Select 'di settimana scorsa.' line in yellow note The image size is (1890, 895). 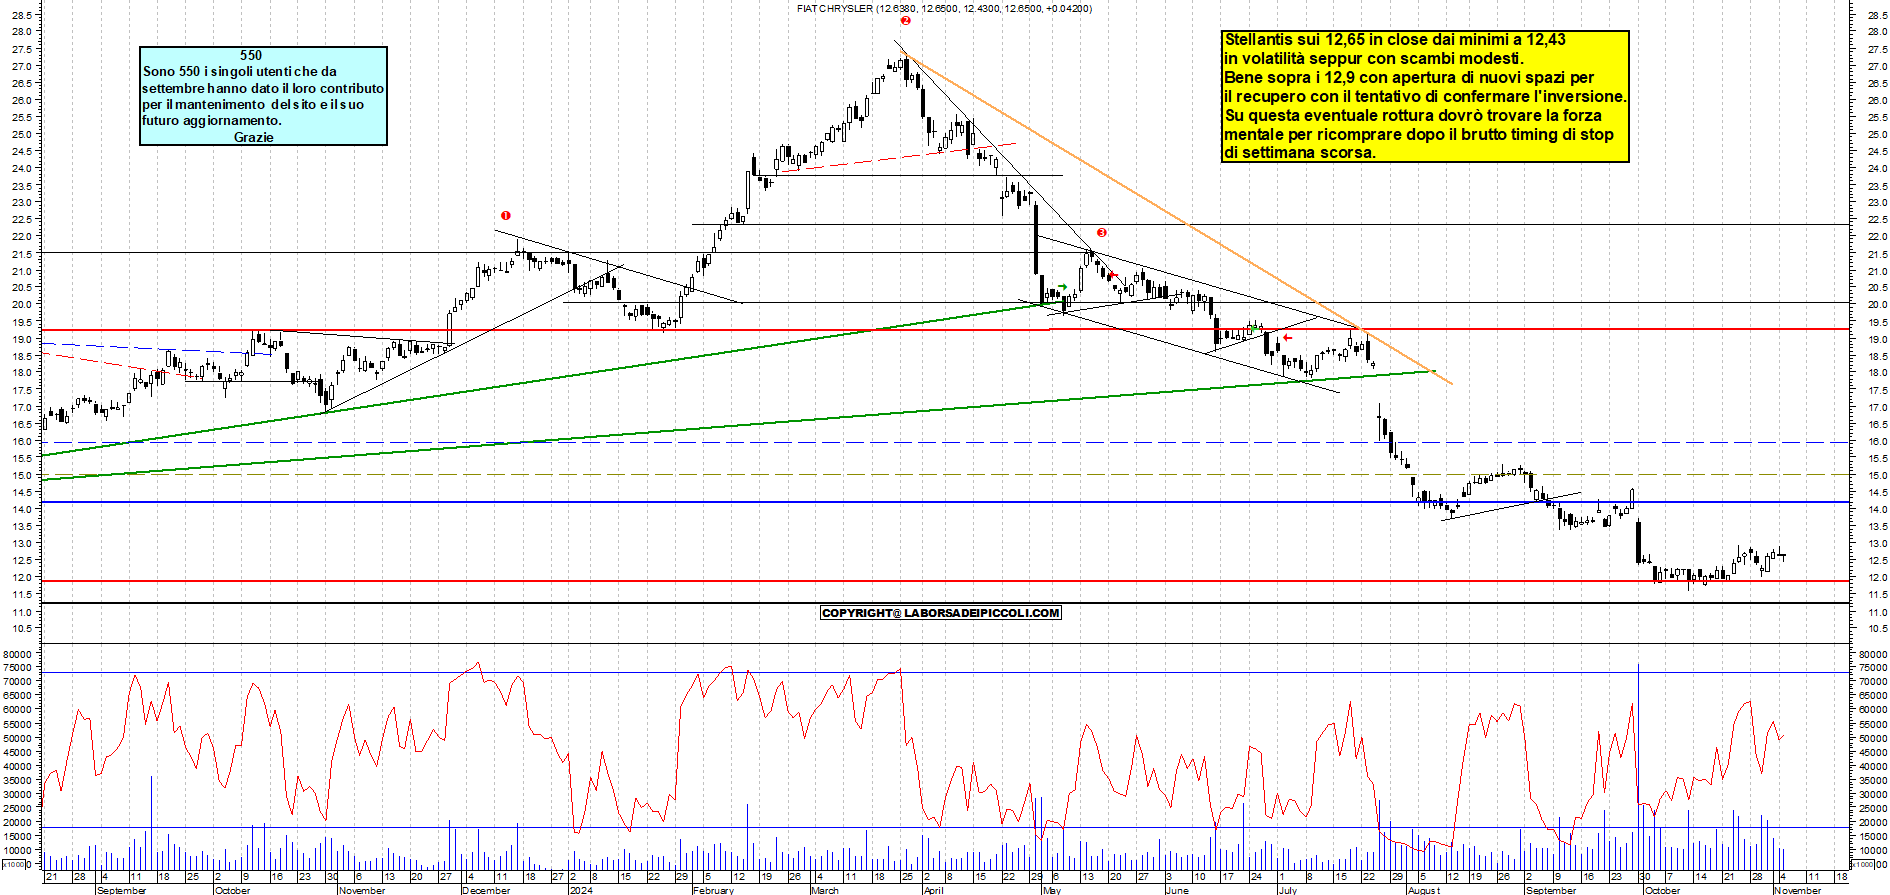point(1300,152)
